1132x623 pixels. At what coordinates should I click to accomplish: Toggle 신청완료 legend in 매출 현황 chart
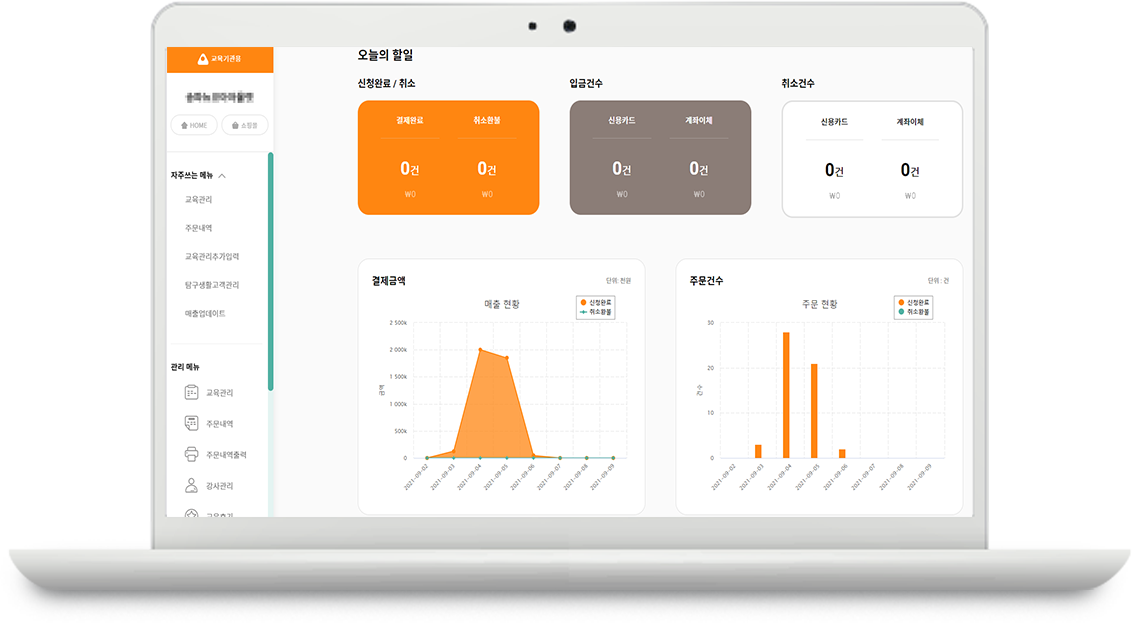pyautogui.click(x=595, y=302)
